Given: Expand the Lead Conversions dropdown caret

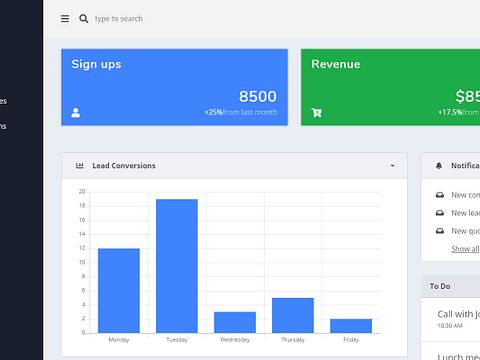Looking at the screenshot, I should coord(392,166).
